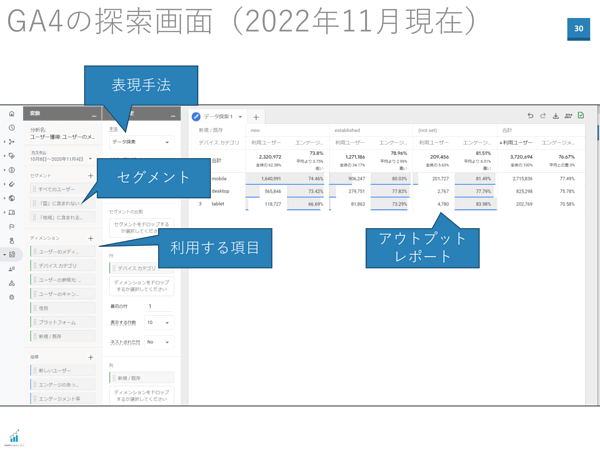Add a new segment with the plus icon

coord(91,176)
